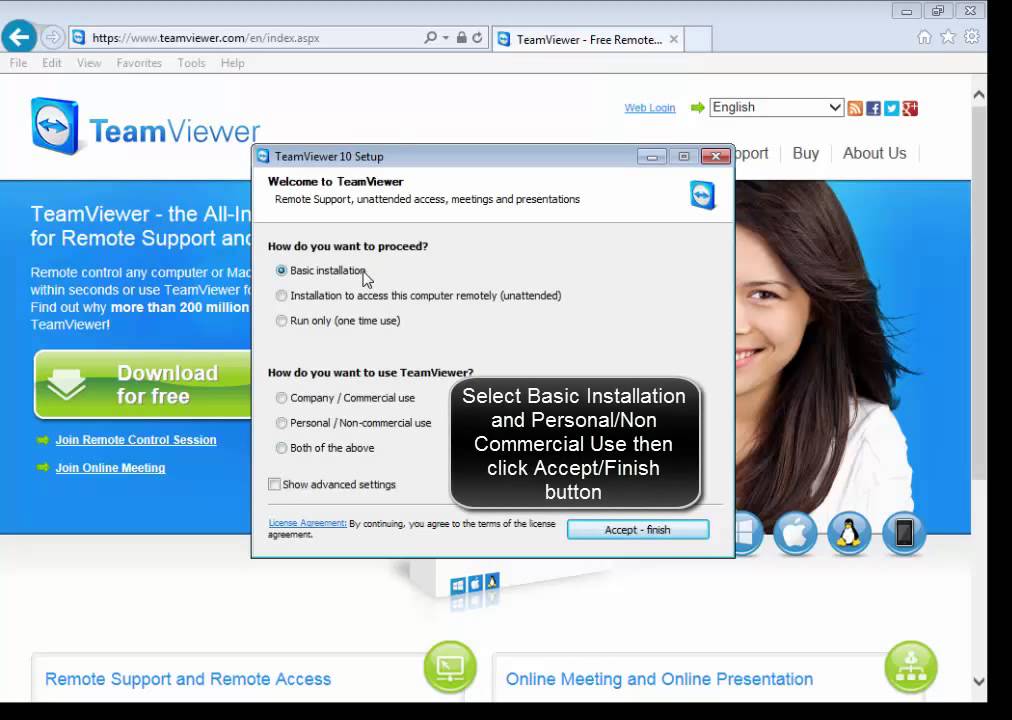Open the View menu

pos(89,63)
